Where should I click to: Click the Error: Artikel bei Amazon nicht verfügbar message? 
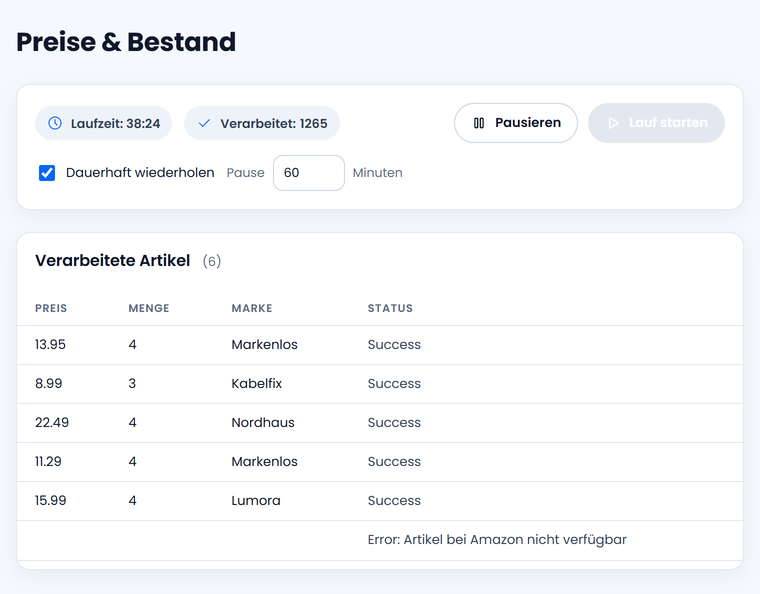(x=497, y=540)
